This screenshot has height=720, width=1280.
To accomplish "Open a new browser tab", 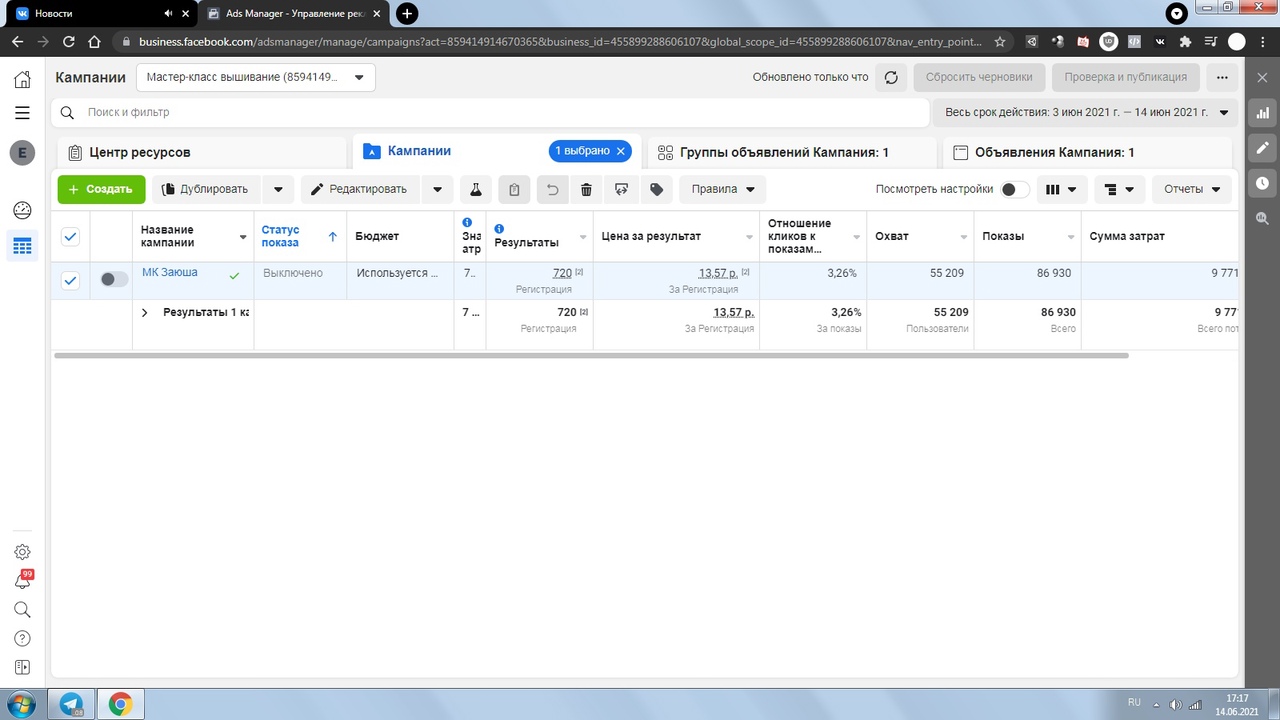I will click(407, 13).
